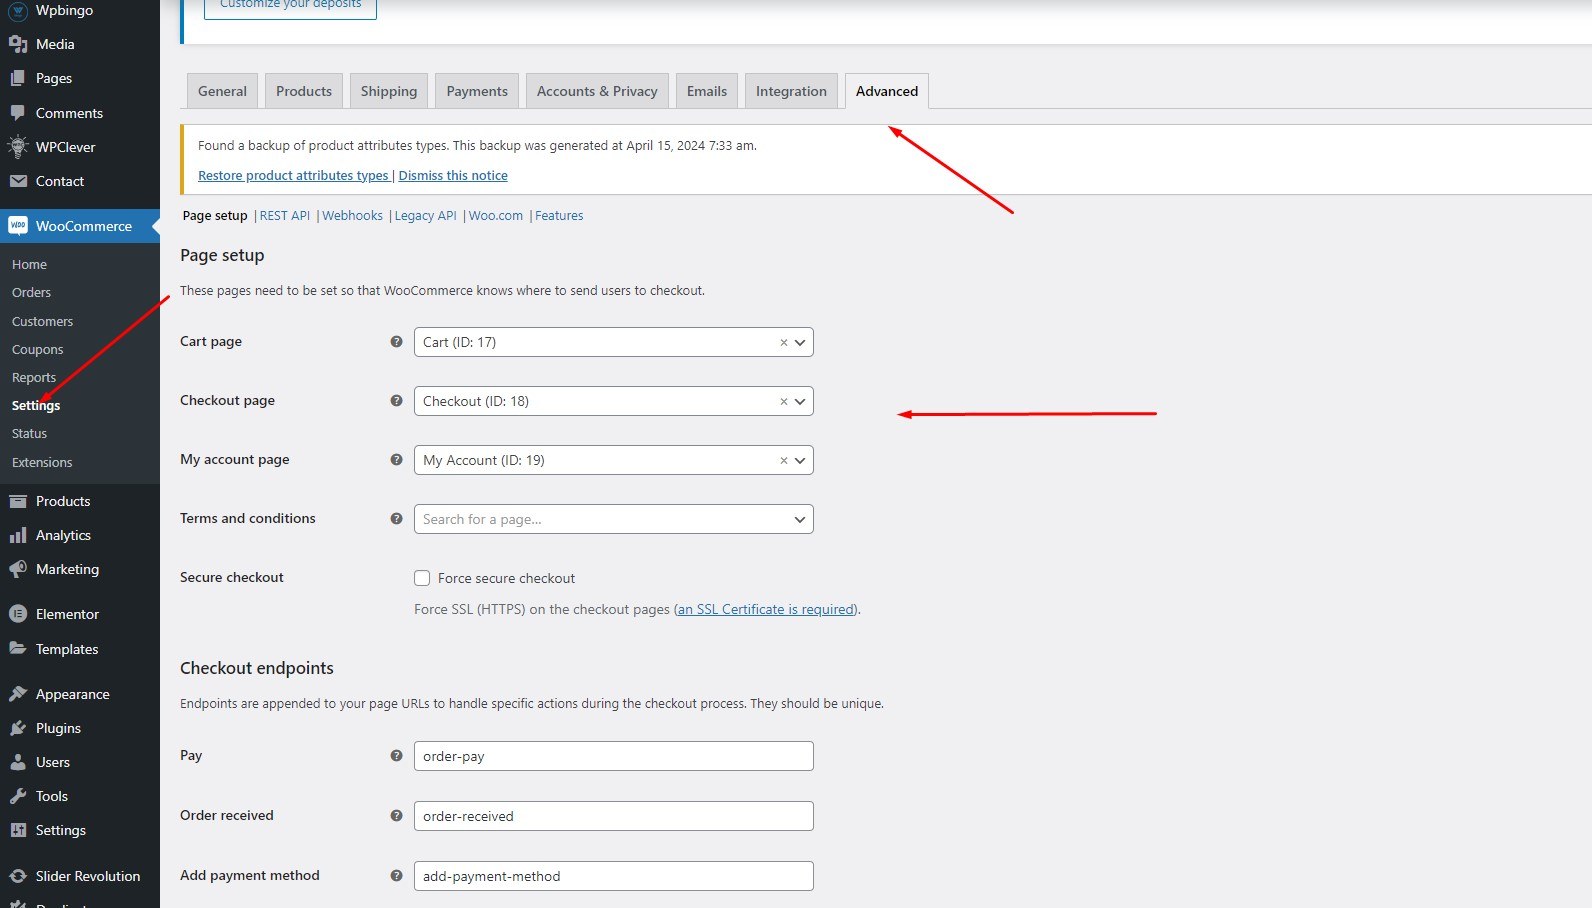The width and height of the screenshot is (1592, 908).
Task: Click help icon next to Terms and conditions
Action: 396,519
